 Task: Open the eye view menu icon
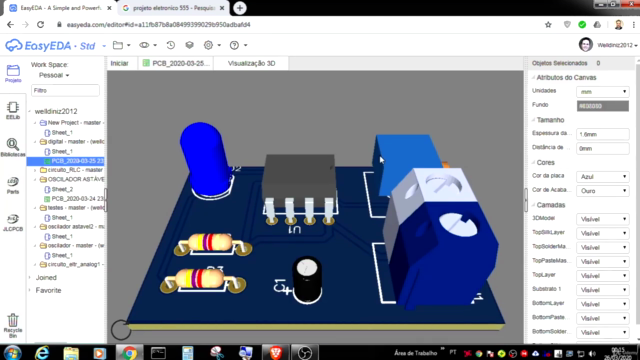point(144,45)
